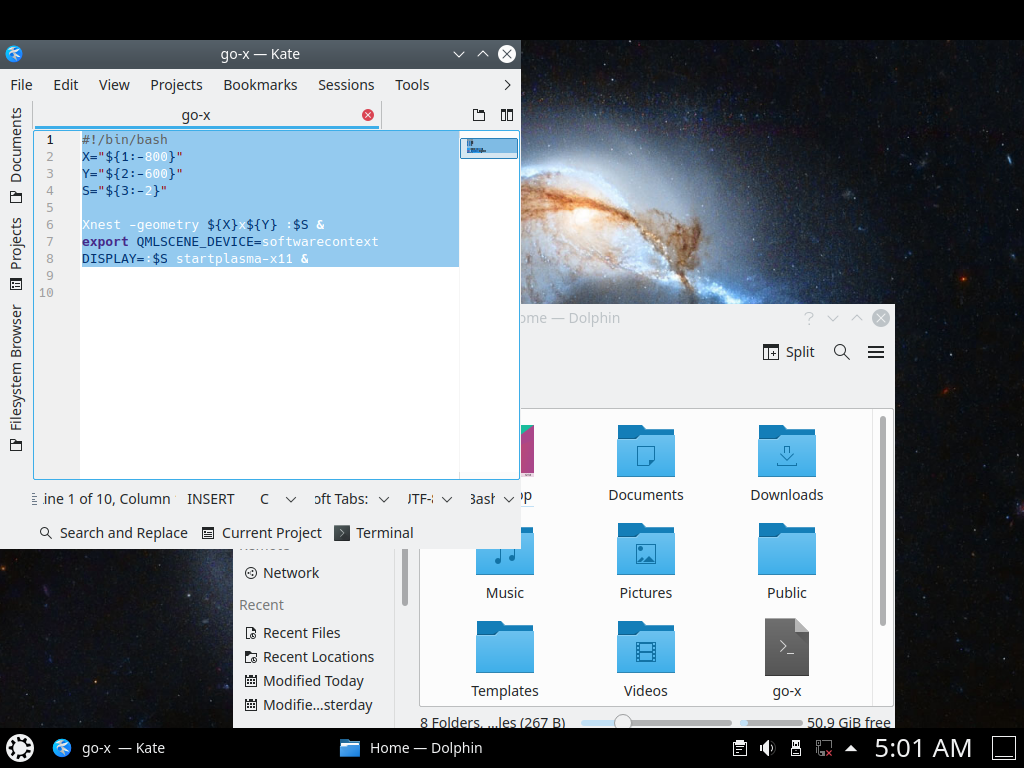Open the Bookmarks menu
This screenshot has width=1024, height=768.
pyautogui.click(x=260, y=85)
